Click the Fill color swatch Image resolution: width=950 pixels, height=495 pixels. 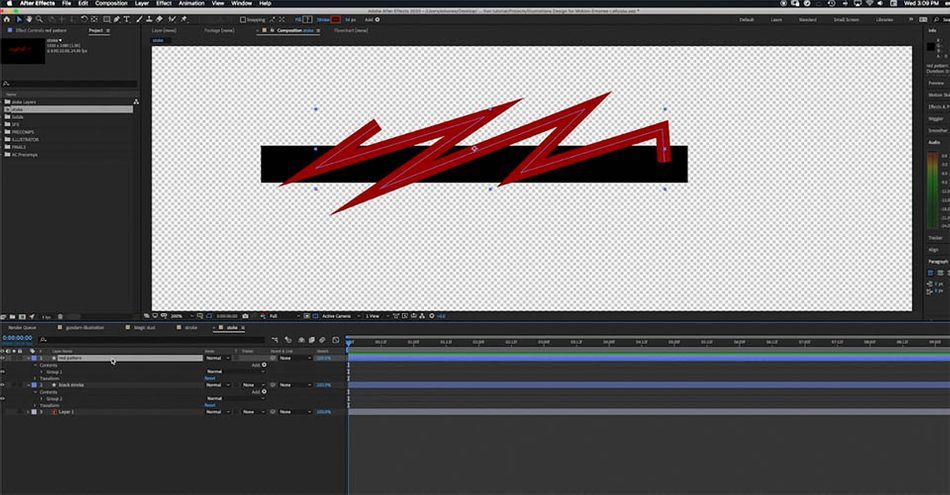point(307,19)
